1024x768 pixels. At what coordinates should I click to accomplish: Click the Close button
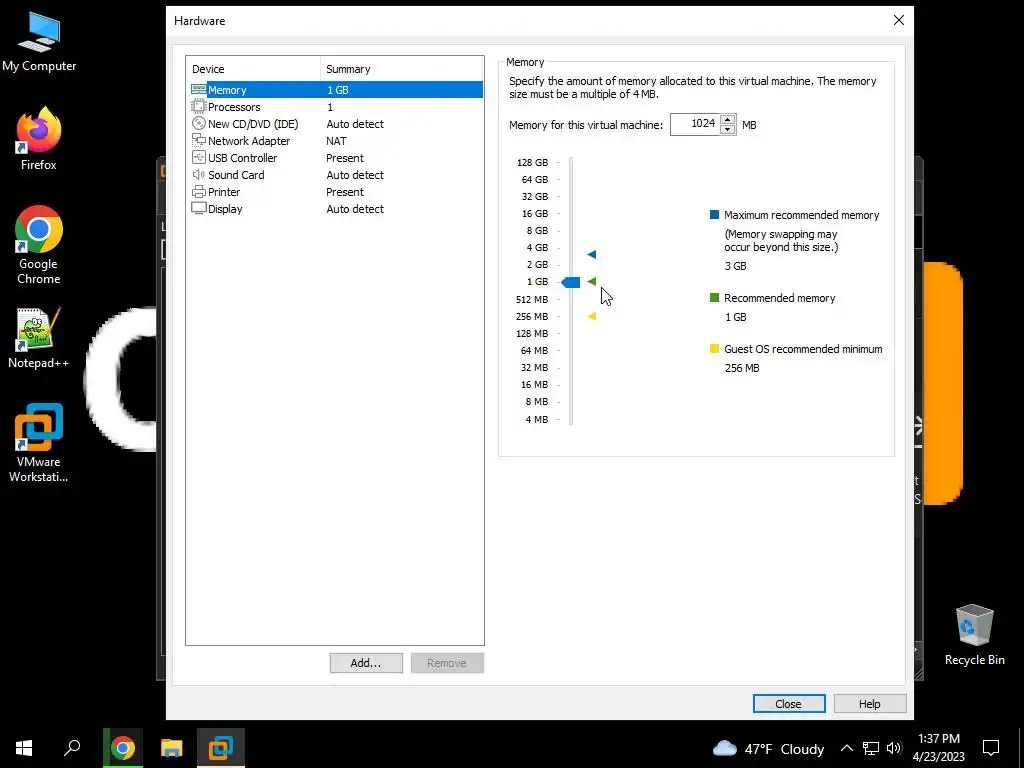click(x=788, y=704)
